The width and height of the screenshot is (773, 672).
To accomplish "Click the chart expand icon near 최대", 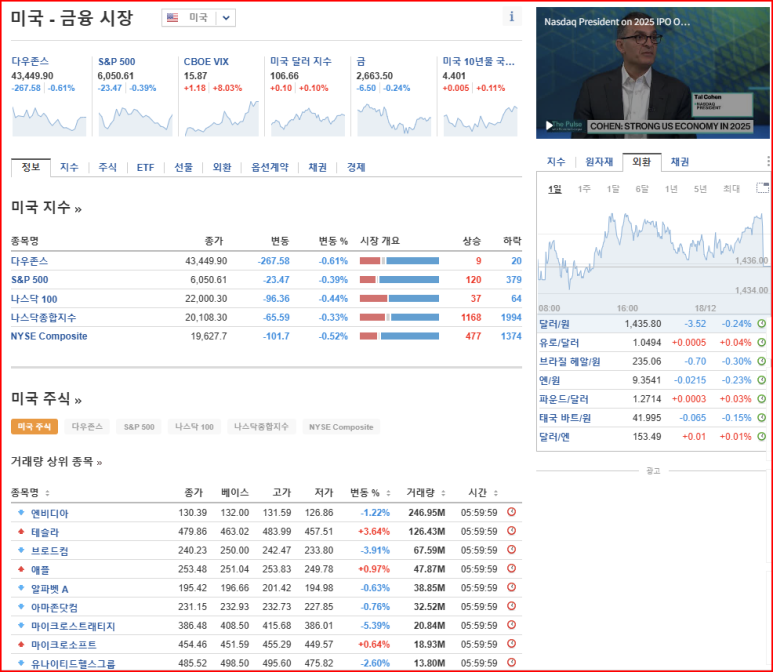I will 762,188.
